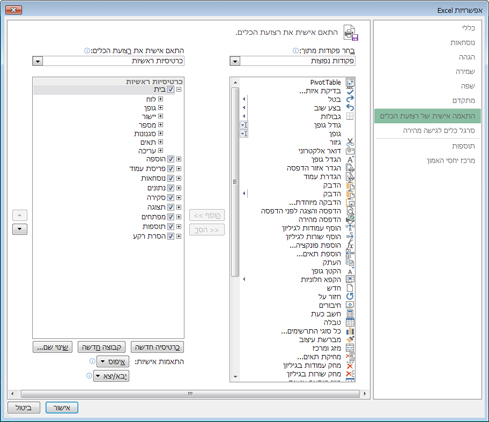This screenshot has height=422, width=489.
Task: Uncheck the בית main tab checkbox
Action: [x=171, y=89]
